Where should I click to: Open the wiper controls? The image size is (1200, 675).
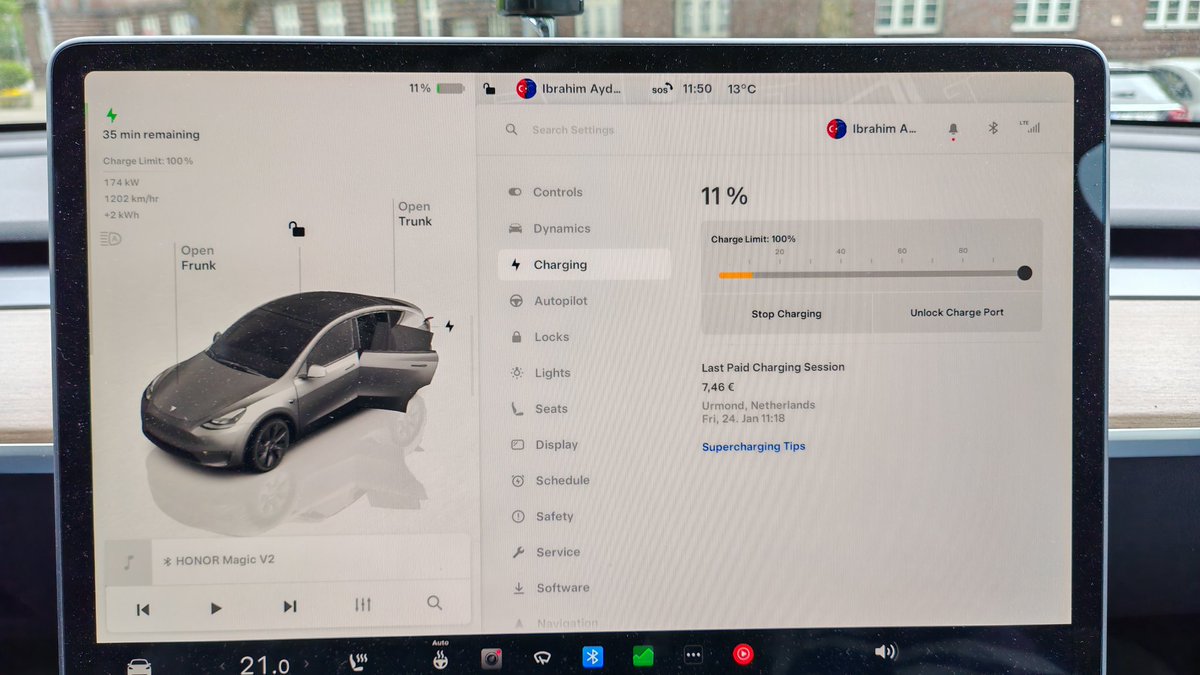coord(543,658)
